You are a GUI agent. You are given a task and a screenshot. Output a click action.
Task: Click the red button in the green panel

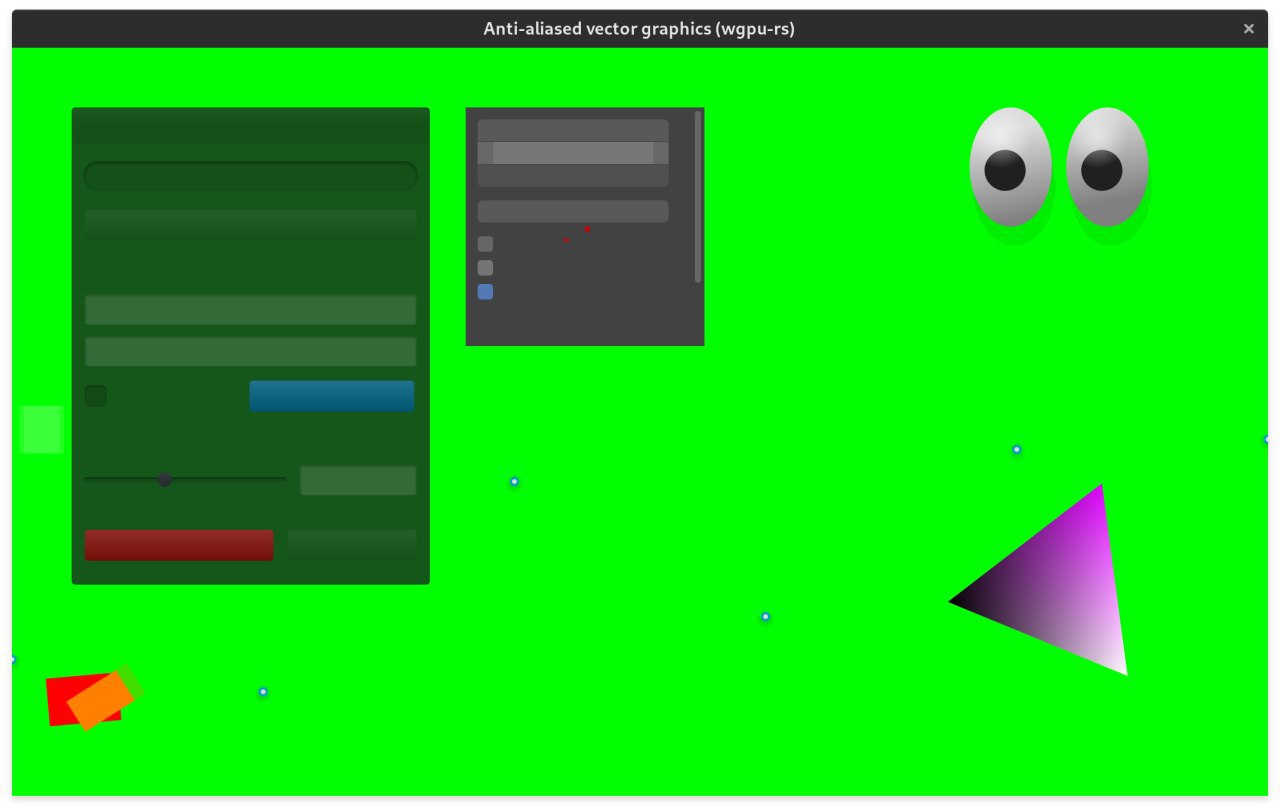coord(179,545)
